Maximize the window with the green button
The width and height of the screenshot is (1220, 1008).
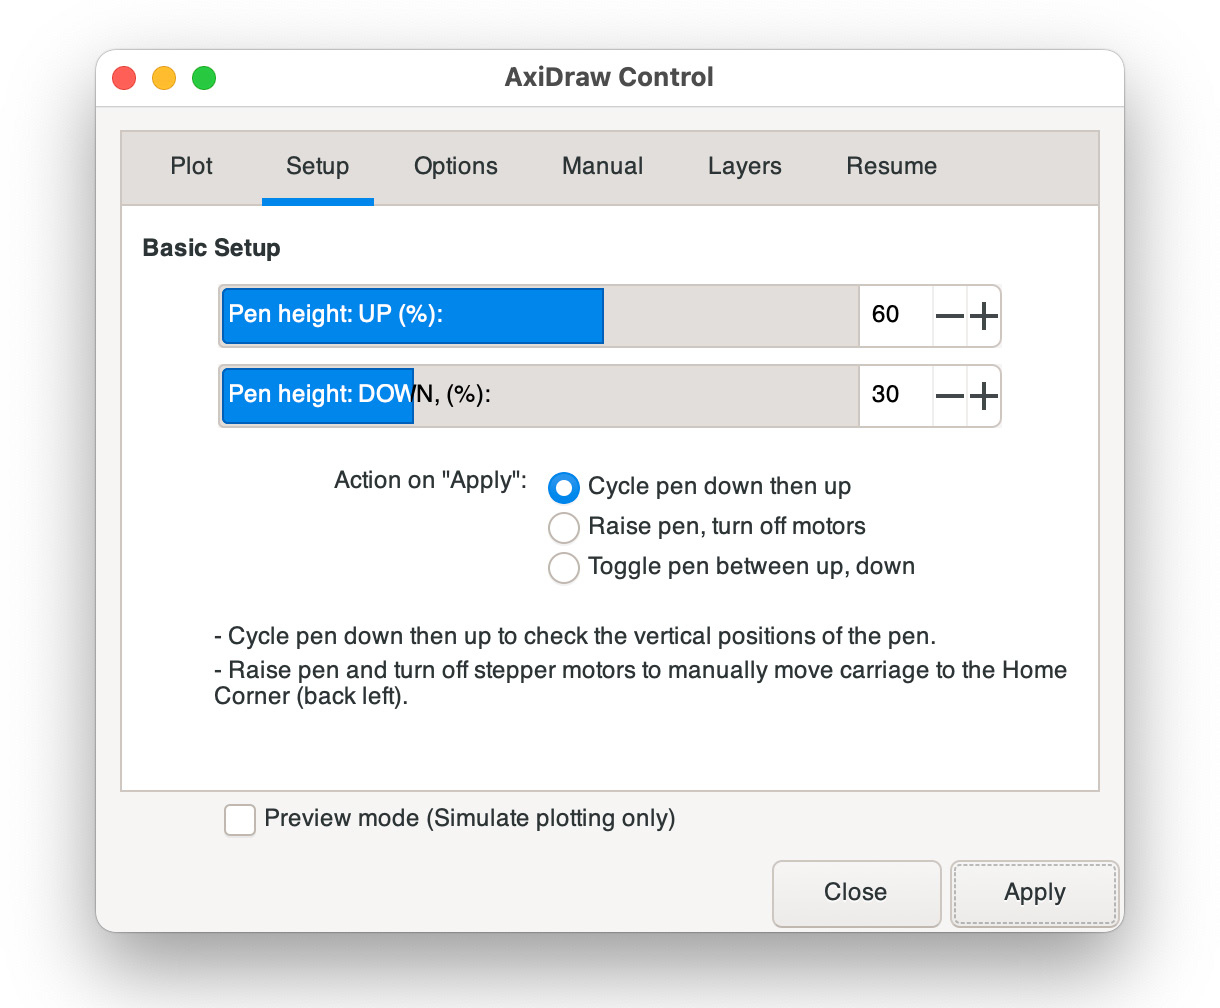[204, 78]
